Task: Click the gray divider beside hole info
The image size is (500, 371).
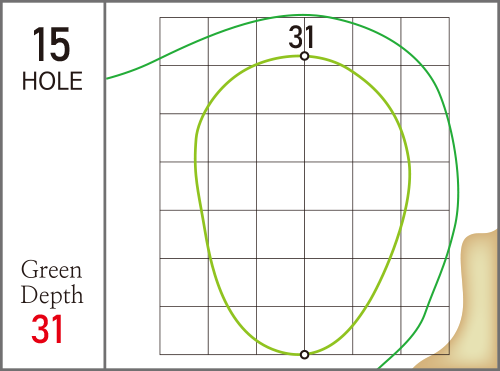Action: [x=105, y=185]
